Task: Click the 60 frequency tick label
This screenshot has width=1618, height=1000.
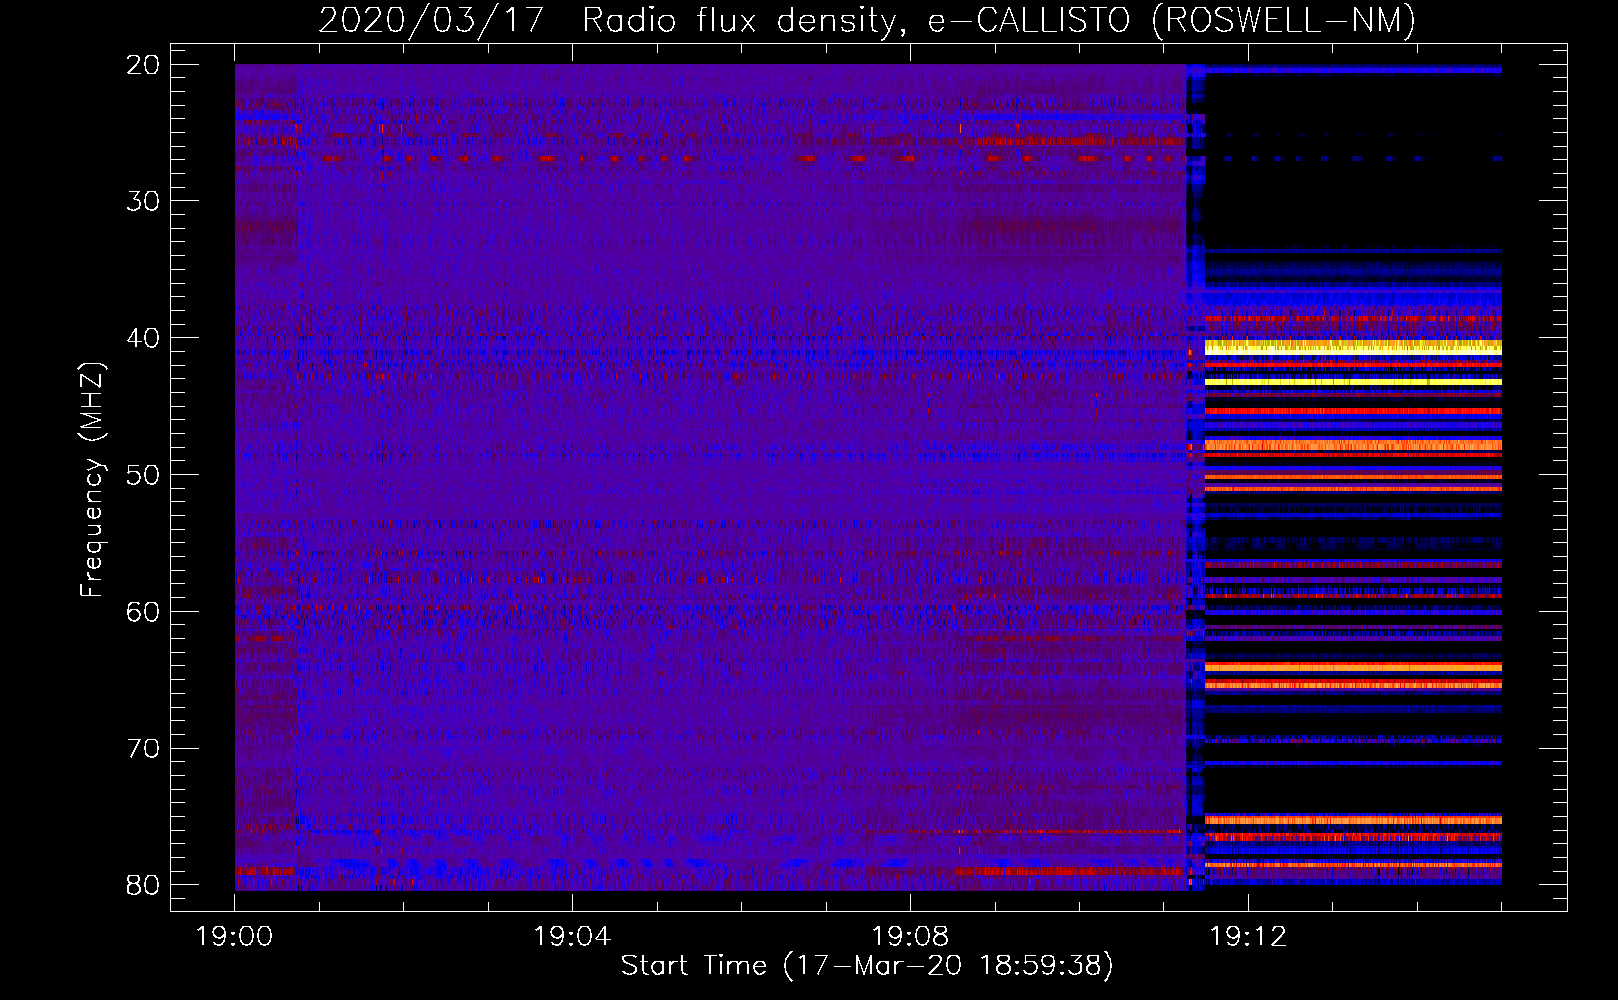Action: (144, 612)
